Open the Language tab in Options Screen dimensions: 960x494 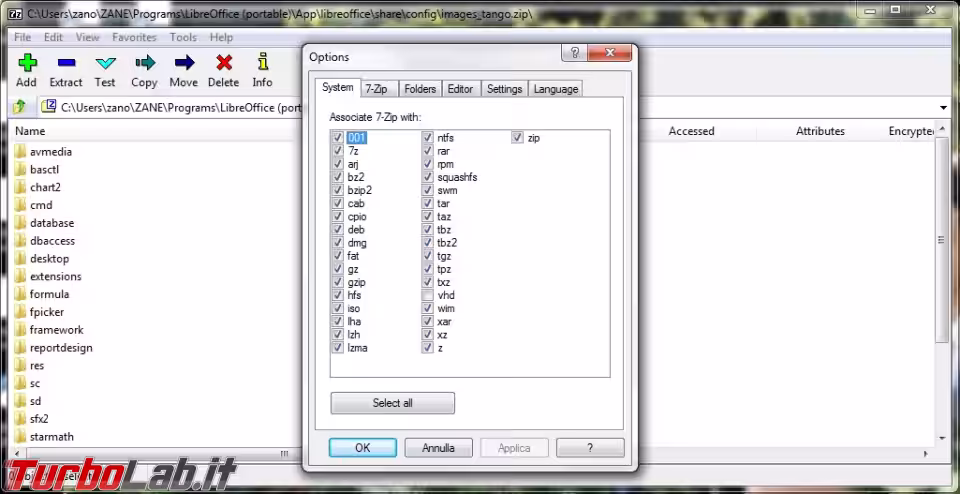[555, 89]
